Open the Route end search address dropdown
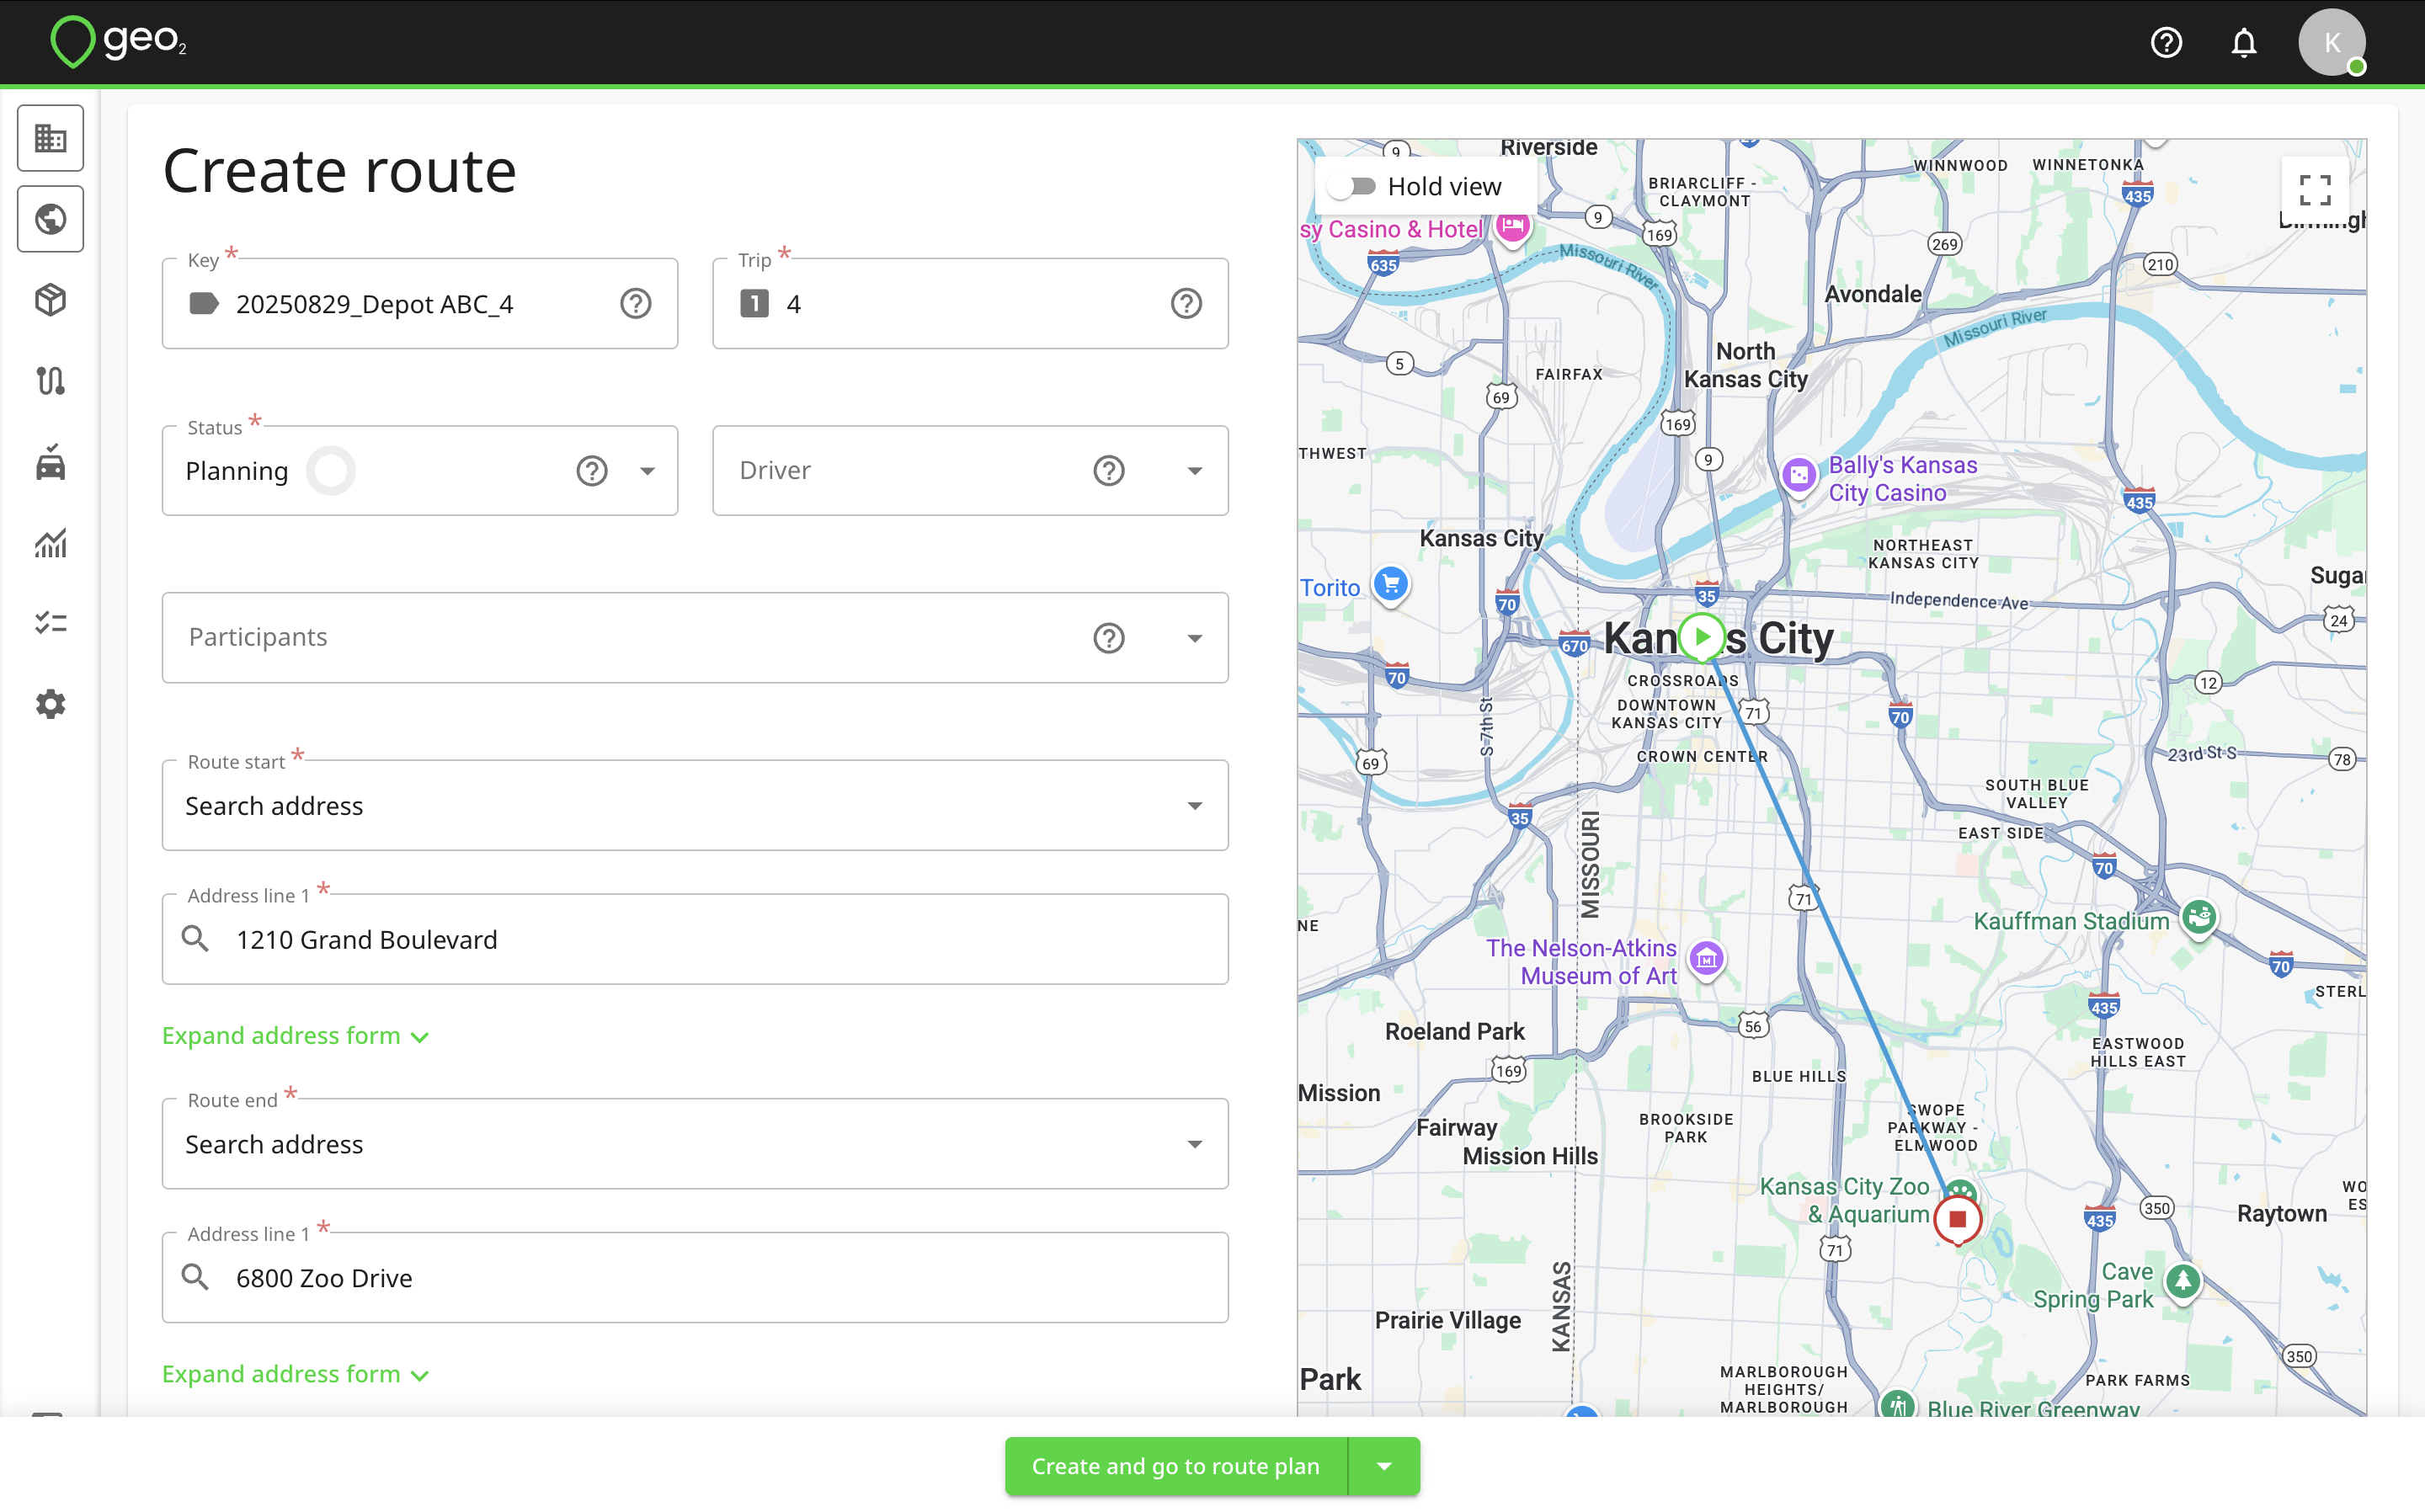Image resolution: width=2425 pixels, height=1512 pixels. (695, 1144)
